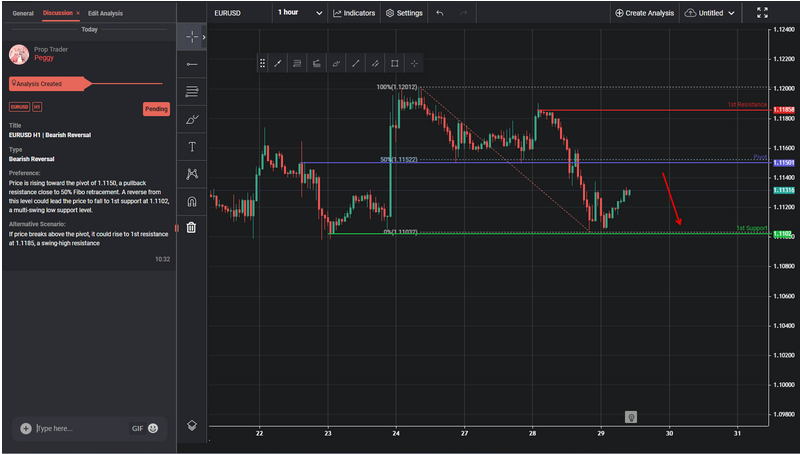Click the lightbulb idea marker on time axis
The width and height of the screenshot is (800, 454).
[631, 417]
